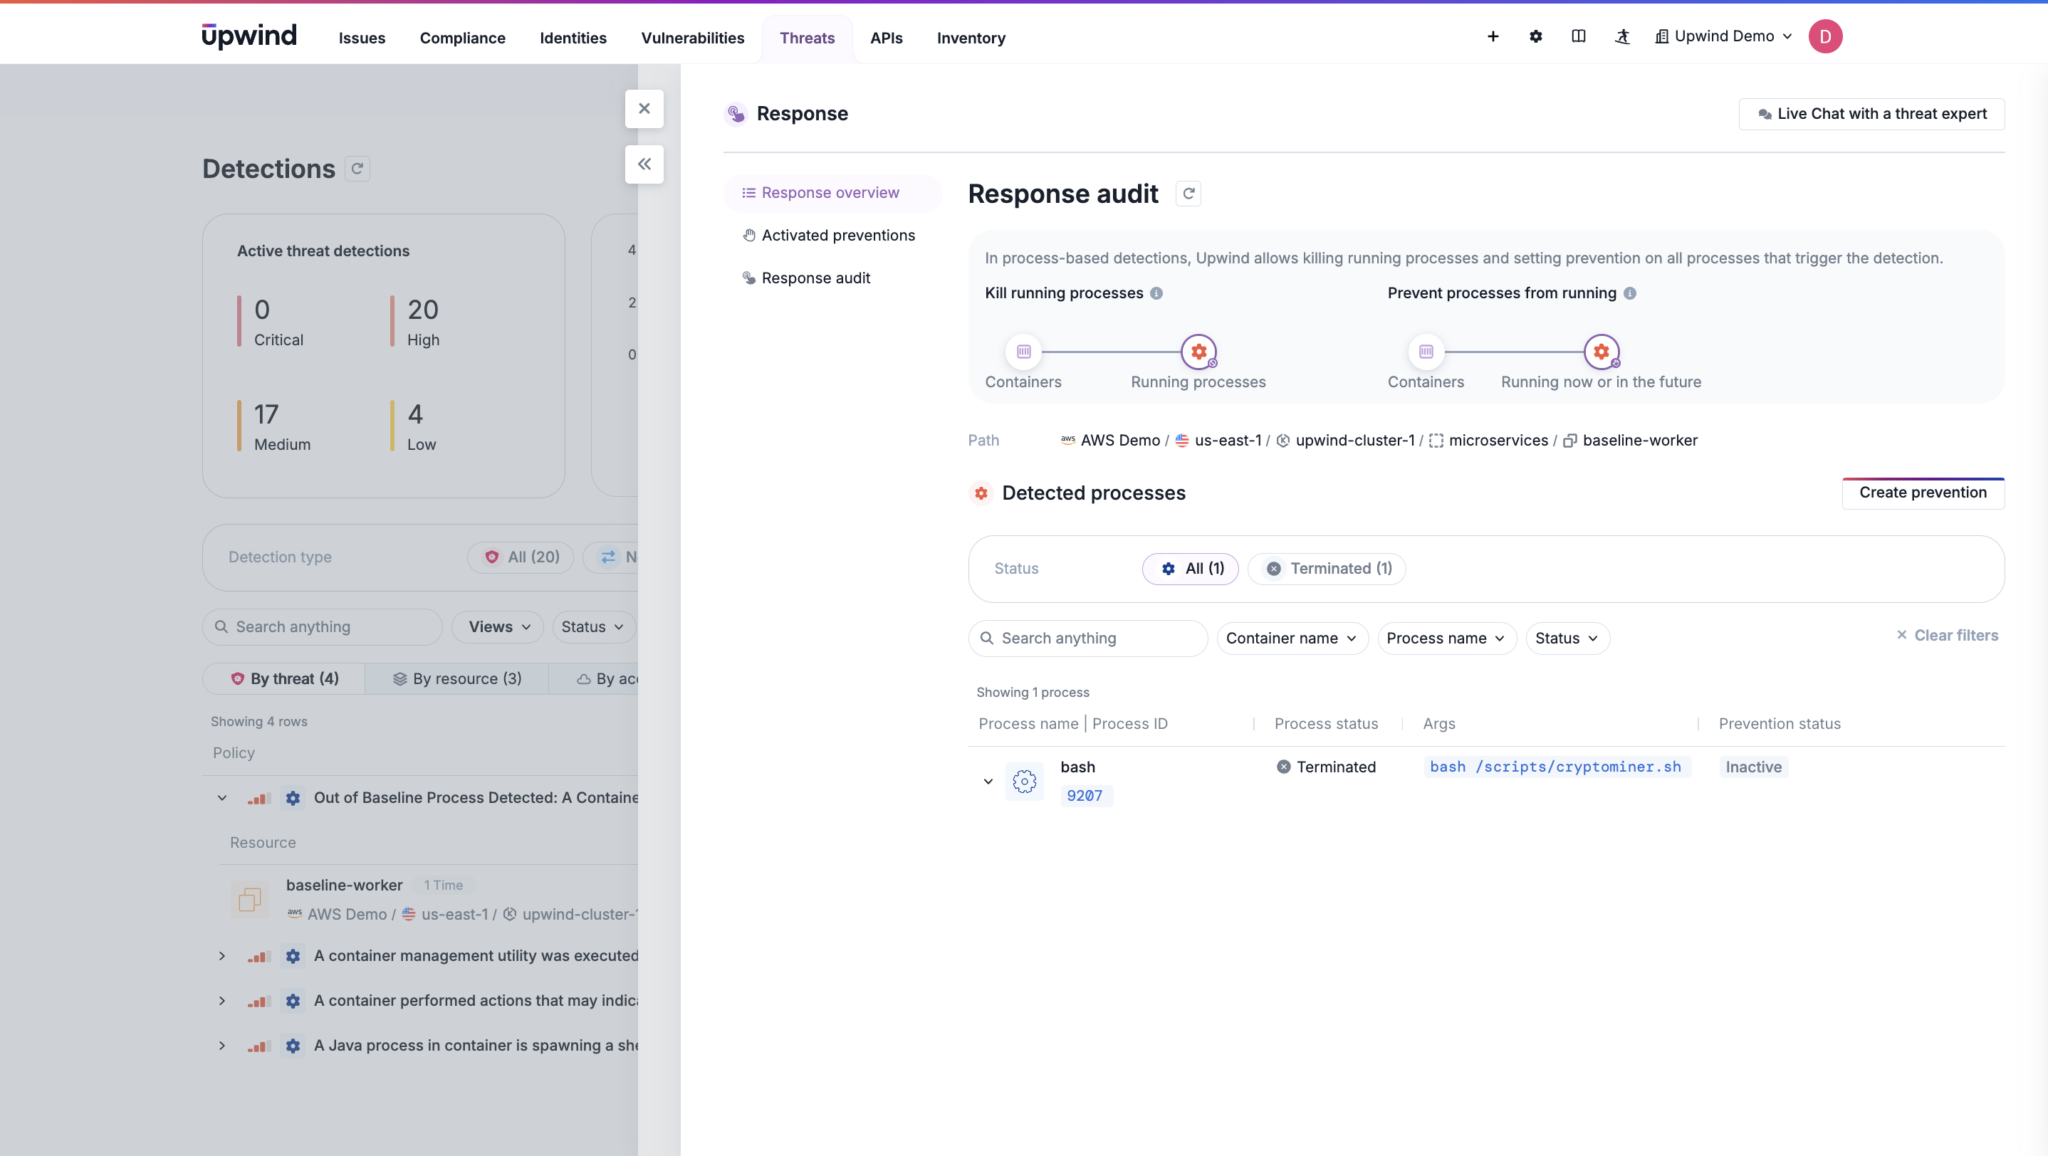Click the bash process gear icon
Image resolution: width=2048 pixels, height=1156 pixels.
pyautogui.click(x=1024, y=781)
